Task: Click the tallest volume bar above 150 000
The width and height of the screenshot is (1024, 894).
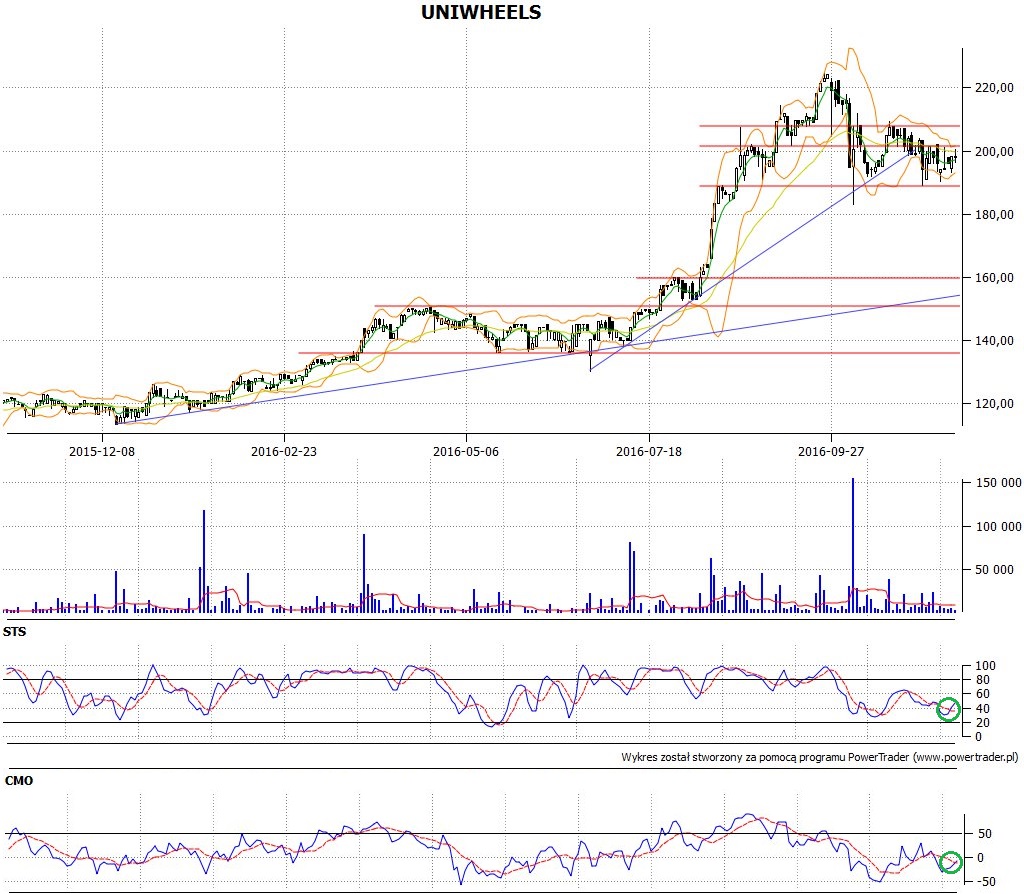Action: click(852, 545)
